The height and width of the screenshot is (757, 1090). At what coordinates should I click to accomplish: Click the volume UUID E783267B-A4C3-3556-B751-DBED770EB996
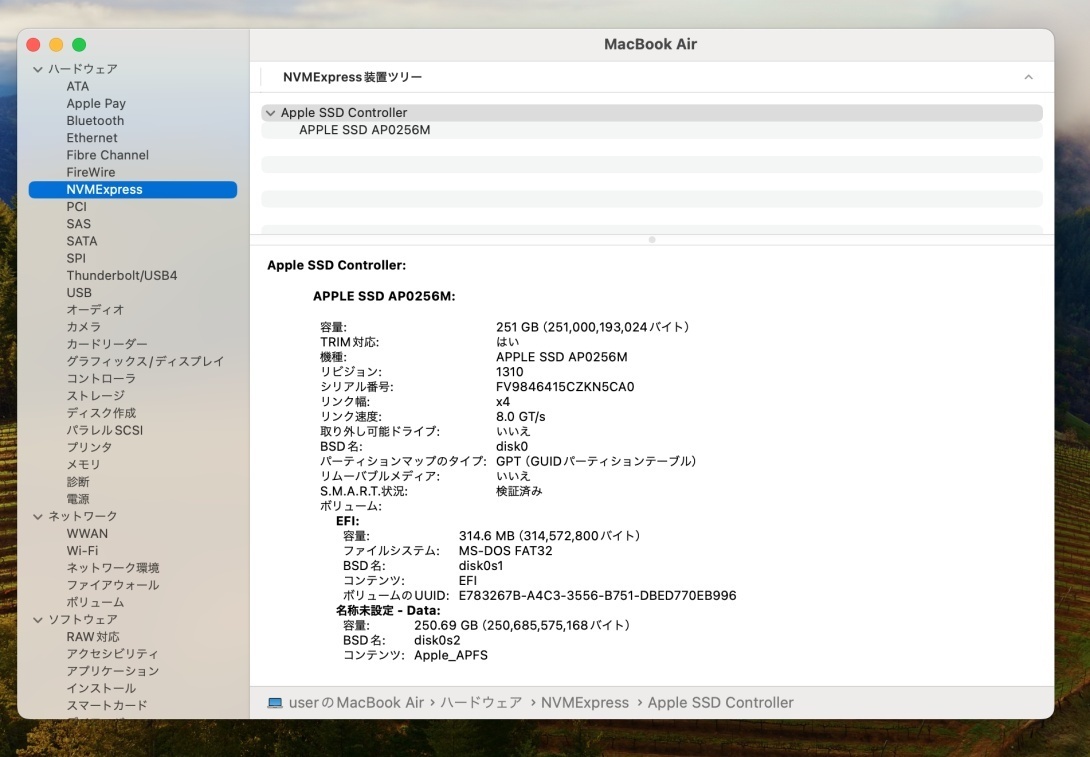pos(597,596)
